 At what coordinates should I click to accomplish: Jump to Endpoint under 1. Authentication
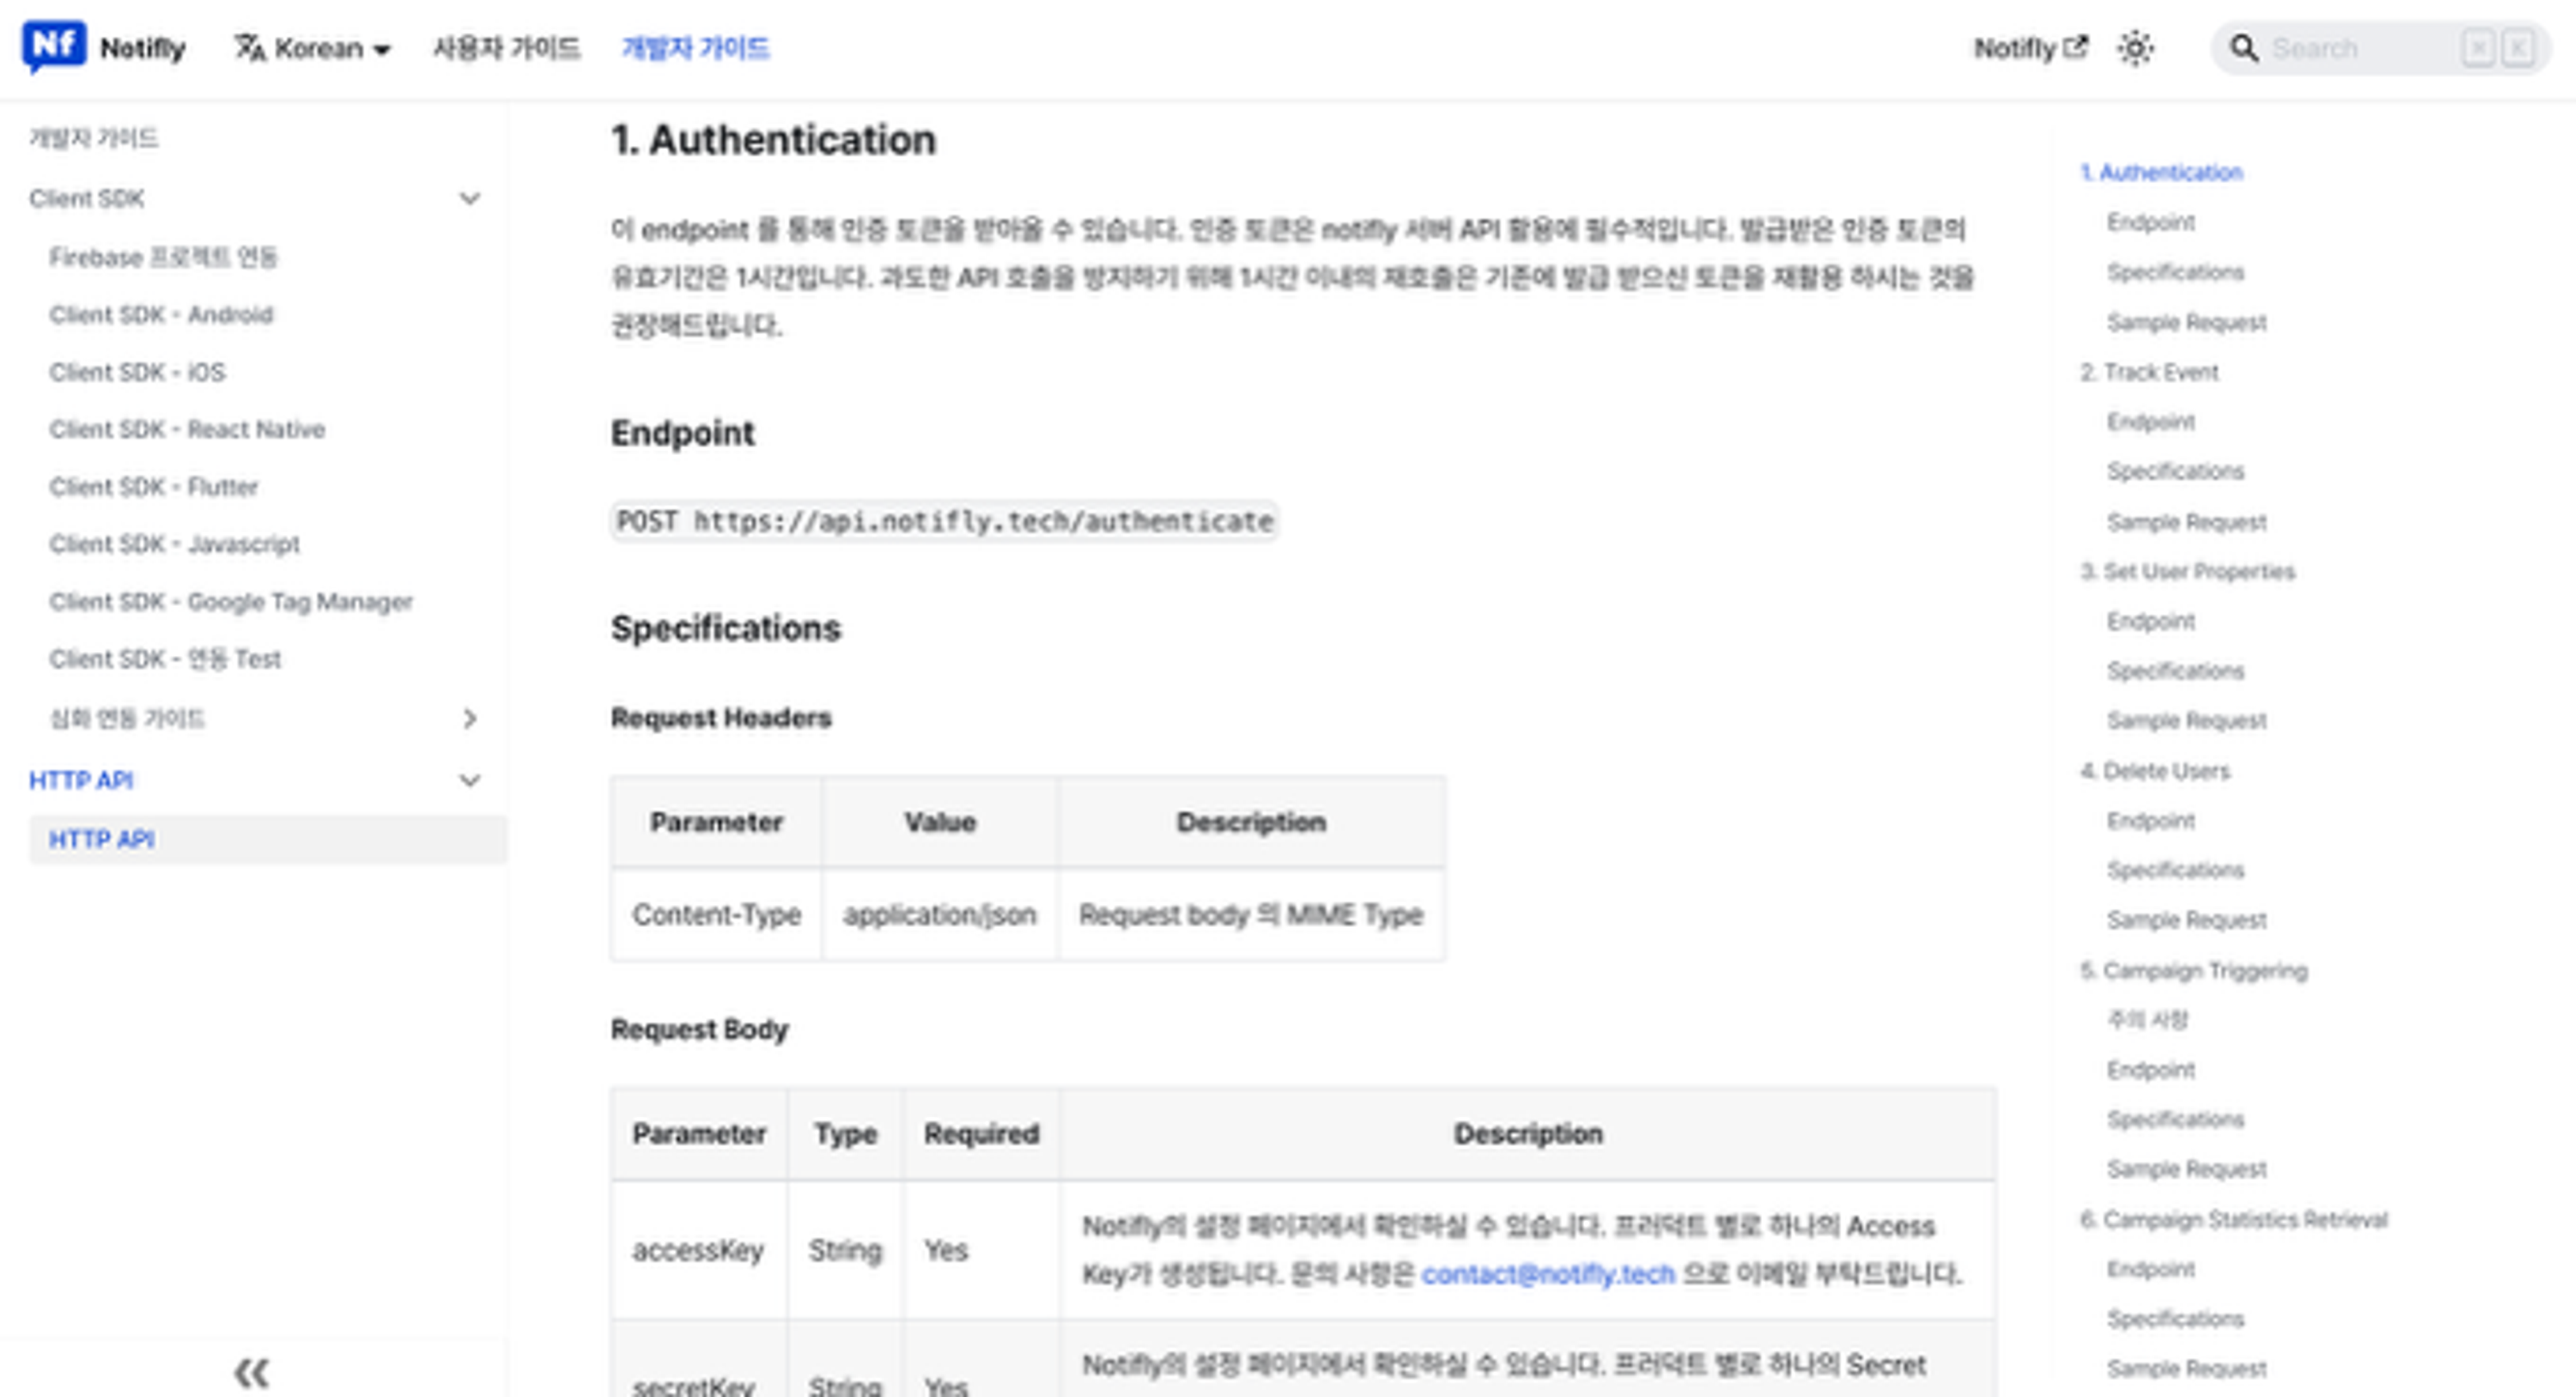click(2151, 222)
